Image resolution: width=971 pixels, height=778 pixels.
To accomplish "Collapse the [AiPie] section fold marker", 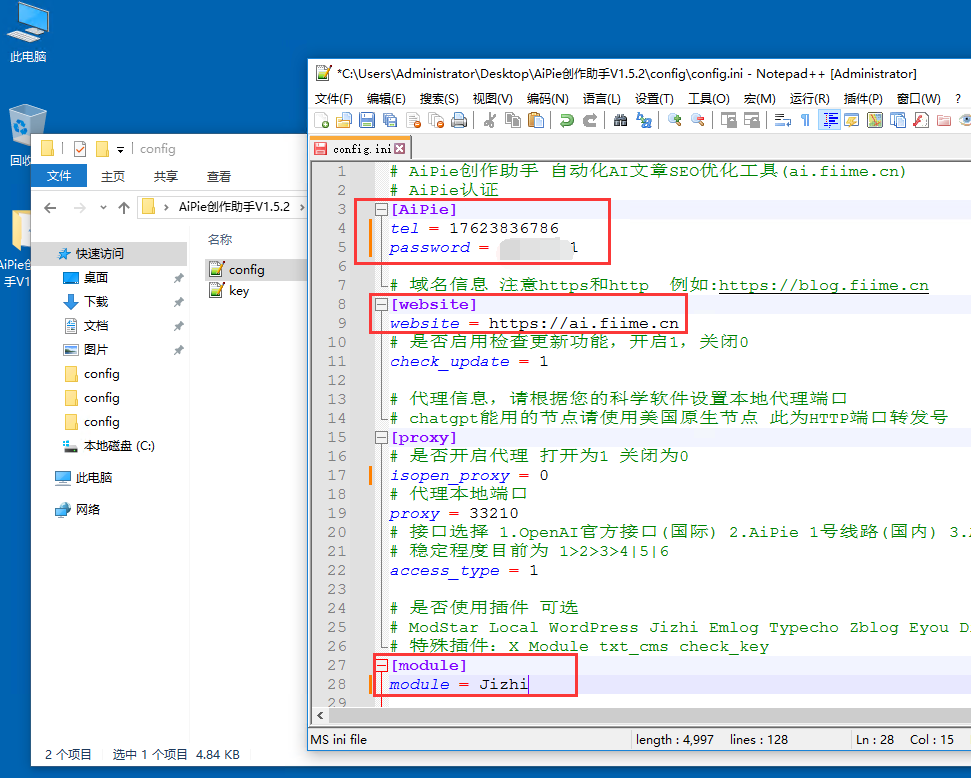I will [381, 209].
